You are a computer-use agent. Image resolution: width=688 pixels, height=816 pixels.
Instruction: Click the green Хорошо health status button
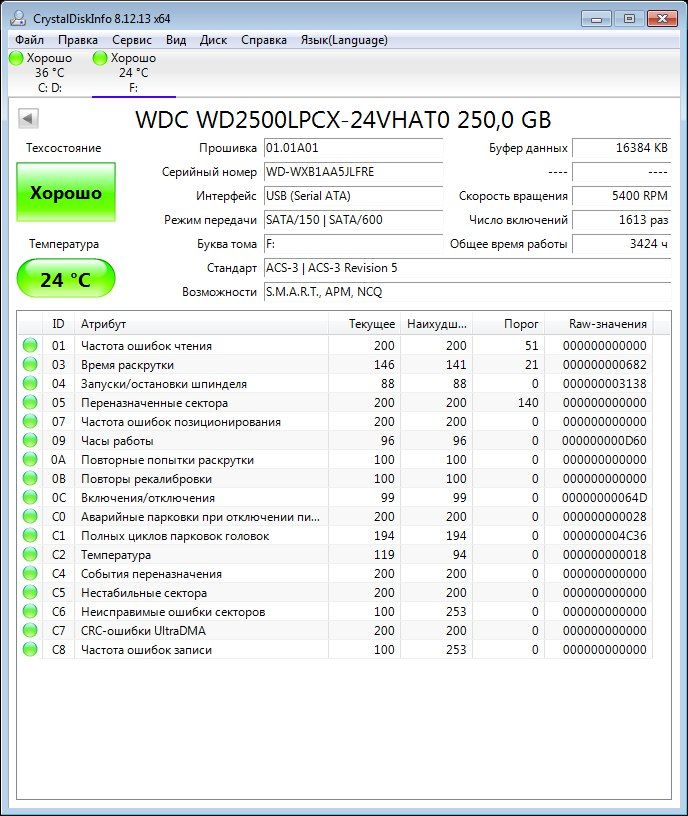[66, 193]
